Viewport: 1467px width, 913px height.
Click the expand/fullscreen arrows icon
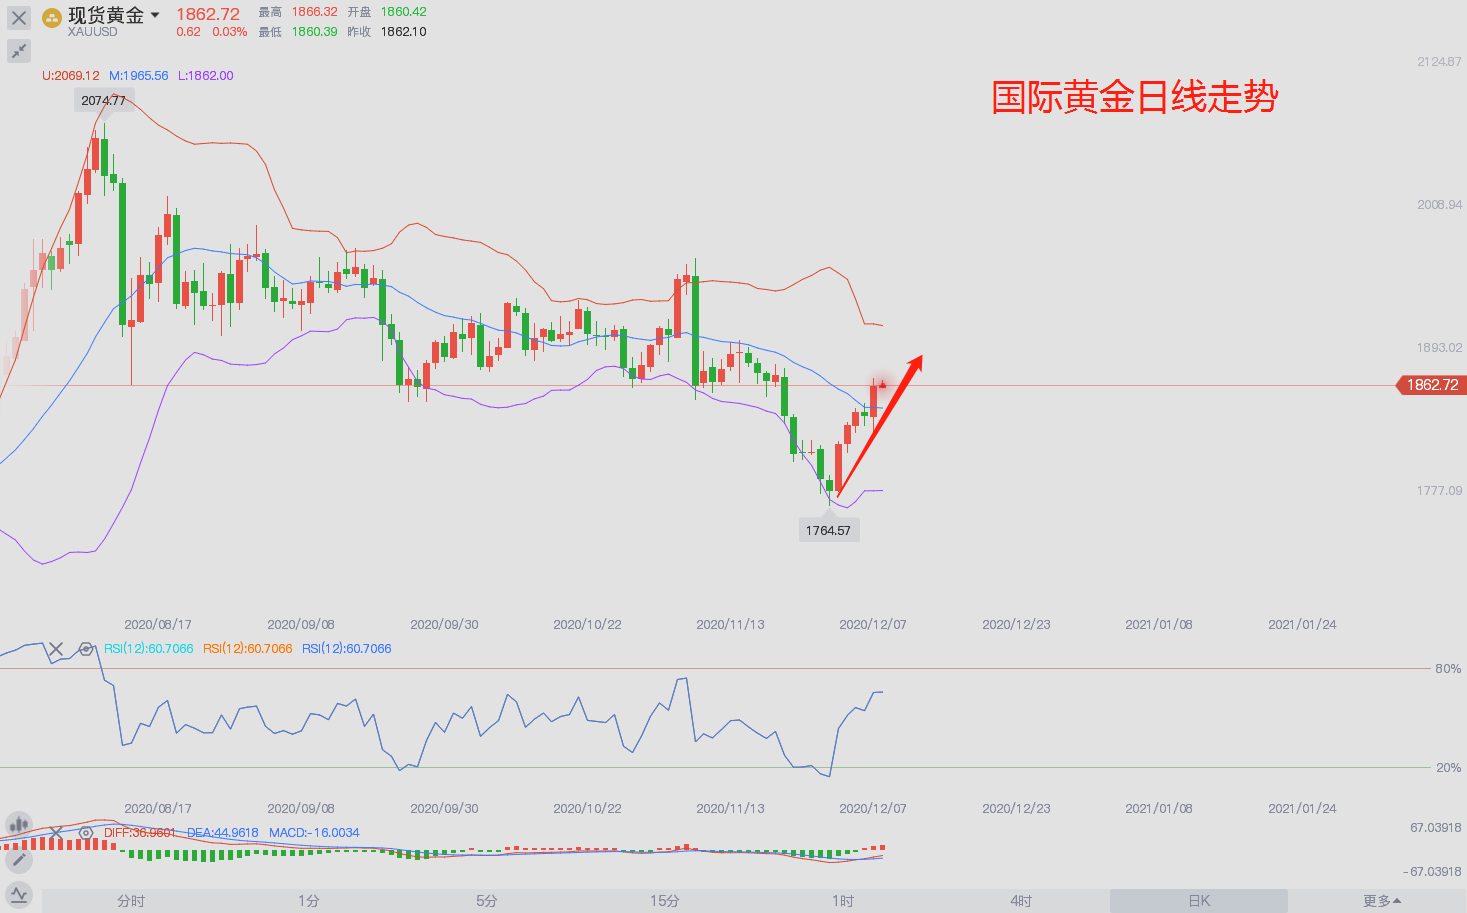[x=19, y=51]
